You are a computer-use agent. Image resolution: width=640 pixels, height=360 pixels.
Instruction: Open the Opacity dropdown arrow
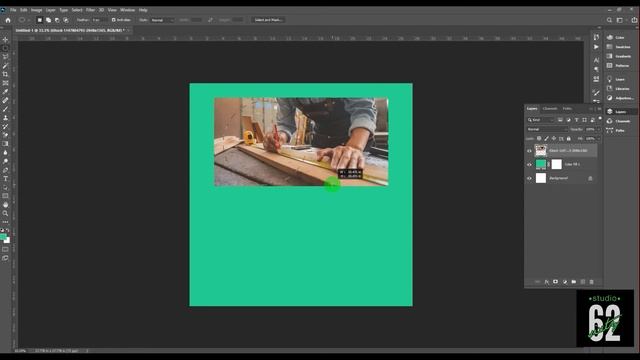599,129
